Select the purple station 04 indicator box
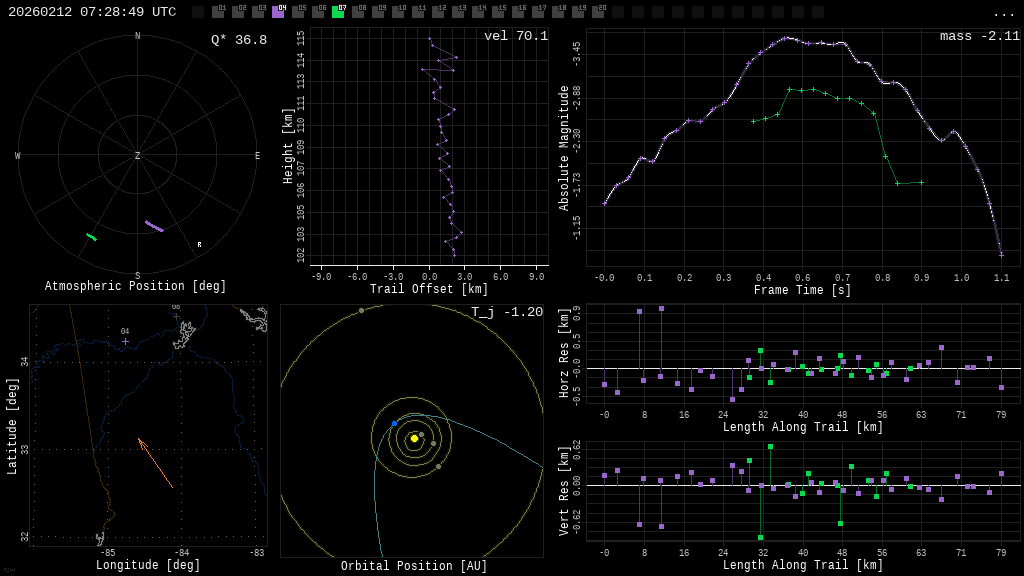Image resolution: width=1024 pixels, height=576 pixels. coord(278,12)
